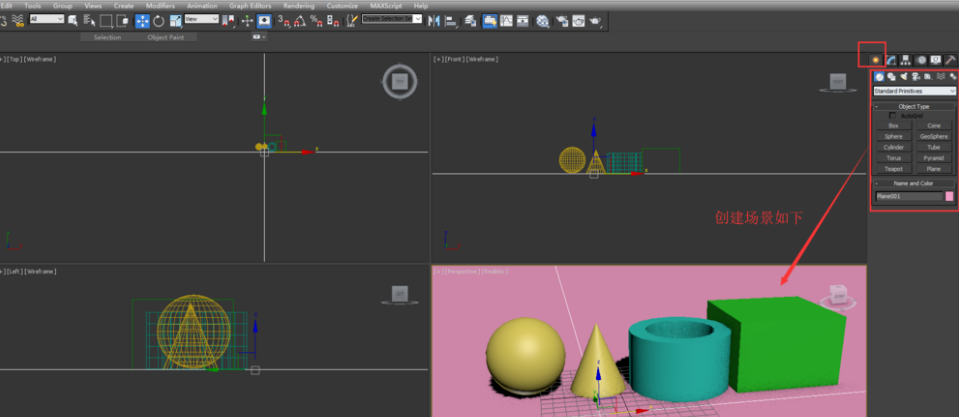
Task: Open the Display command panel tab
Action: [x=936, y=60]
